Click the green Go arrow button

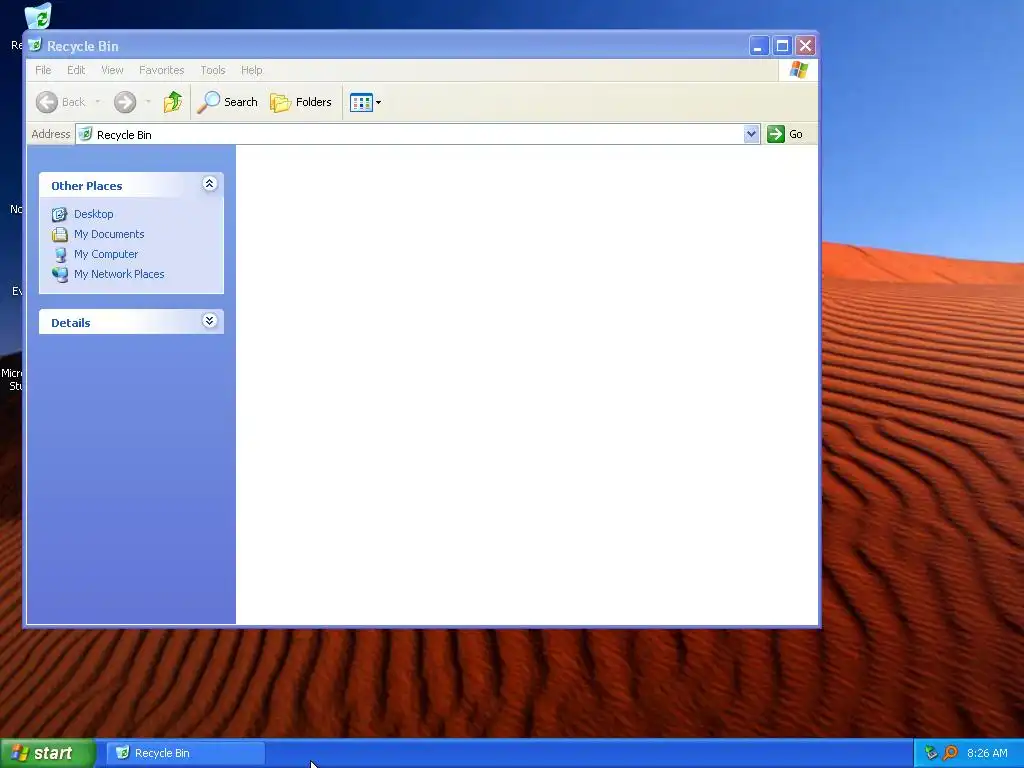pos(775,134)
